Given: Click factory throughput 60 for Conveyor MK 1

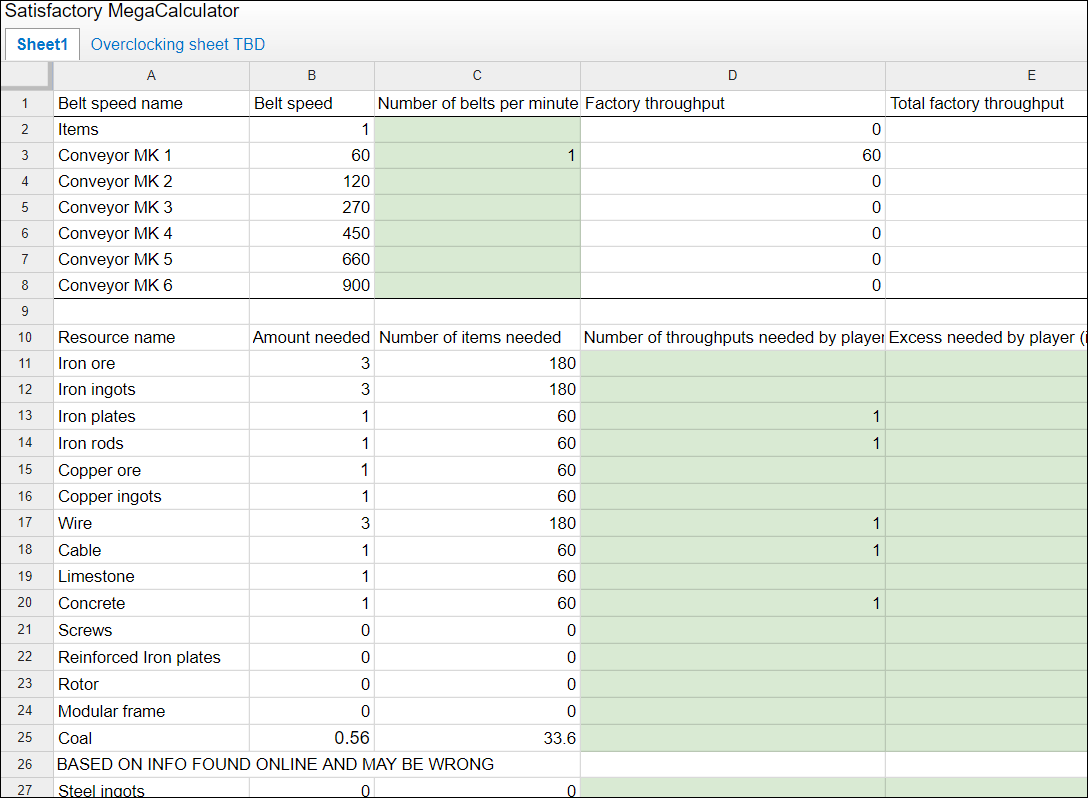Looking at the screenshot, I should [733, 155].
